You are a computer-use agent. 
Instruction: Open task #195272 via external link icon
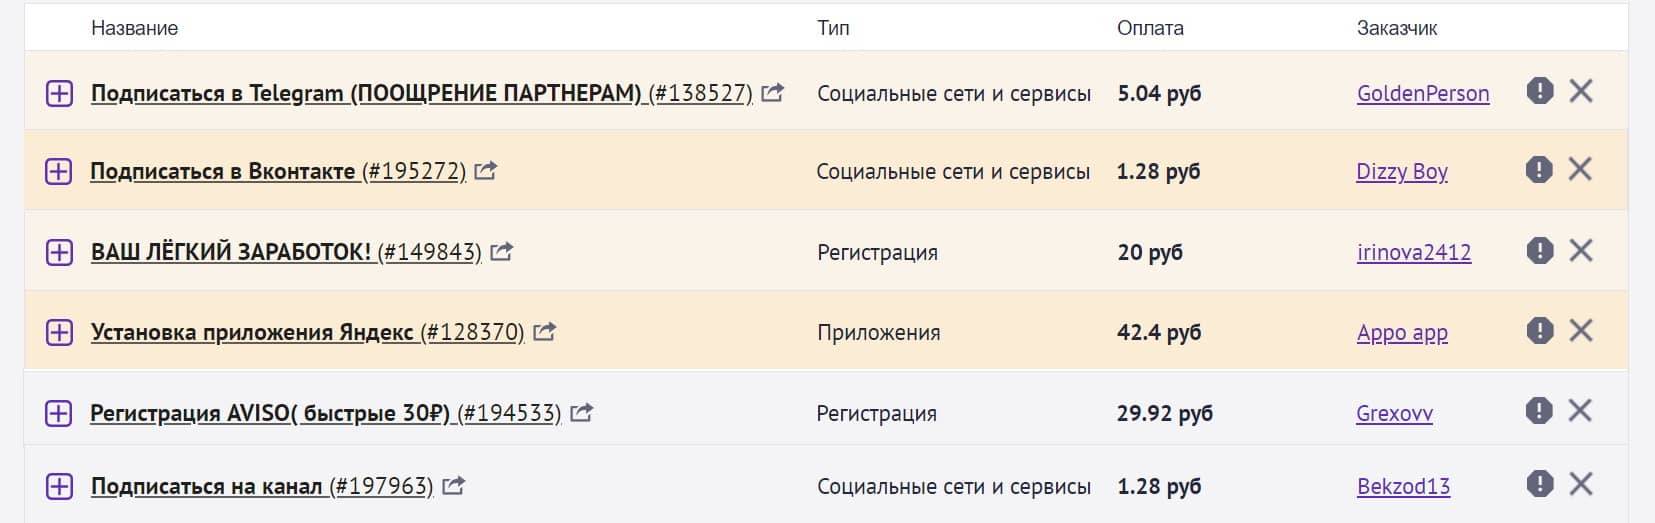[x=485, y=171]
